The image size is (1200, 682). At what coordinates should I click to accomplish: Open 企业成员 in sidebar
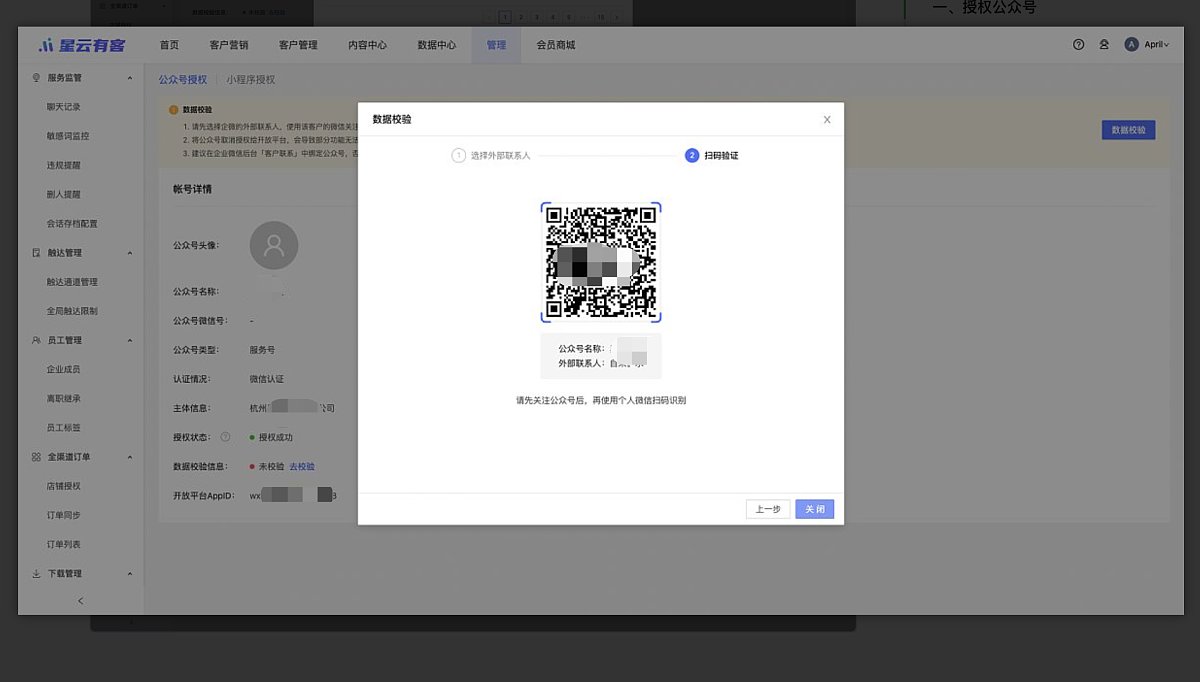(63, 369)
